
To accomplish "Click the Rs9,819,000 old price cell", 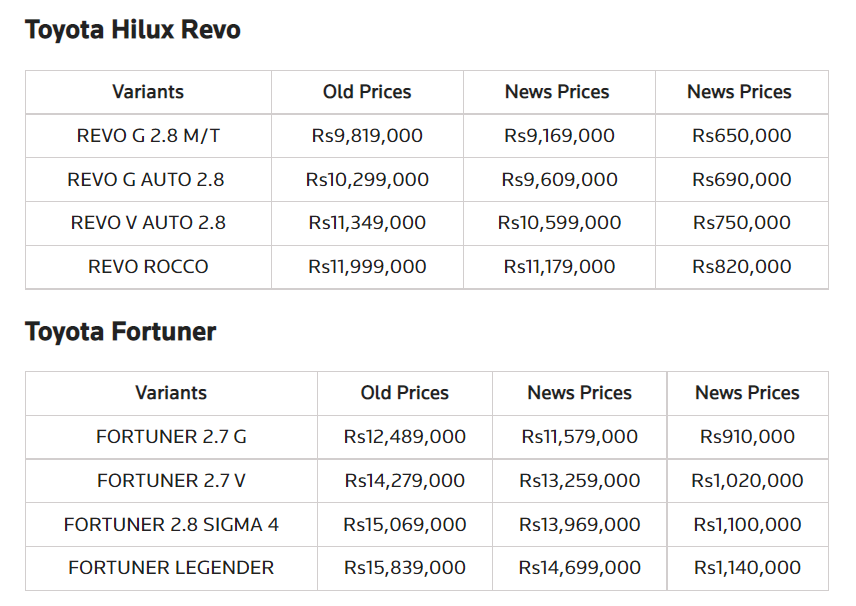I will click(367, 136).
